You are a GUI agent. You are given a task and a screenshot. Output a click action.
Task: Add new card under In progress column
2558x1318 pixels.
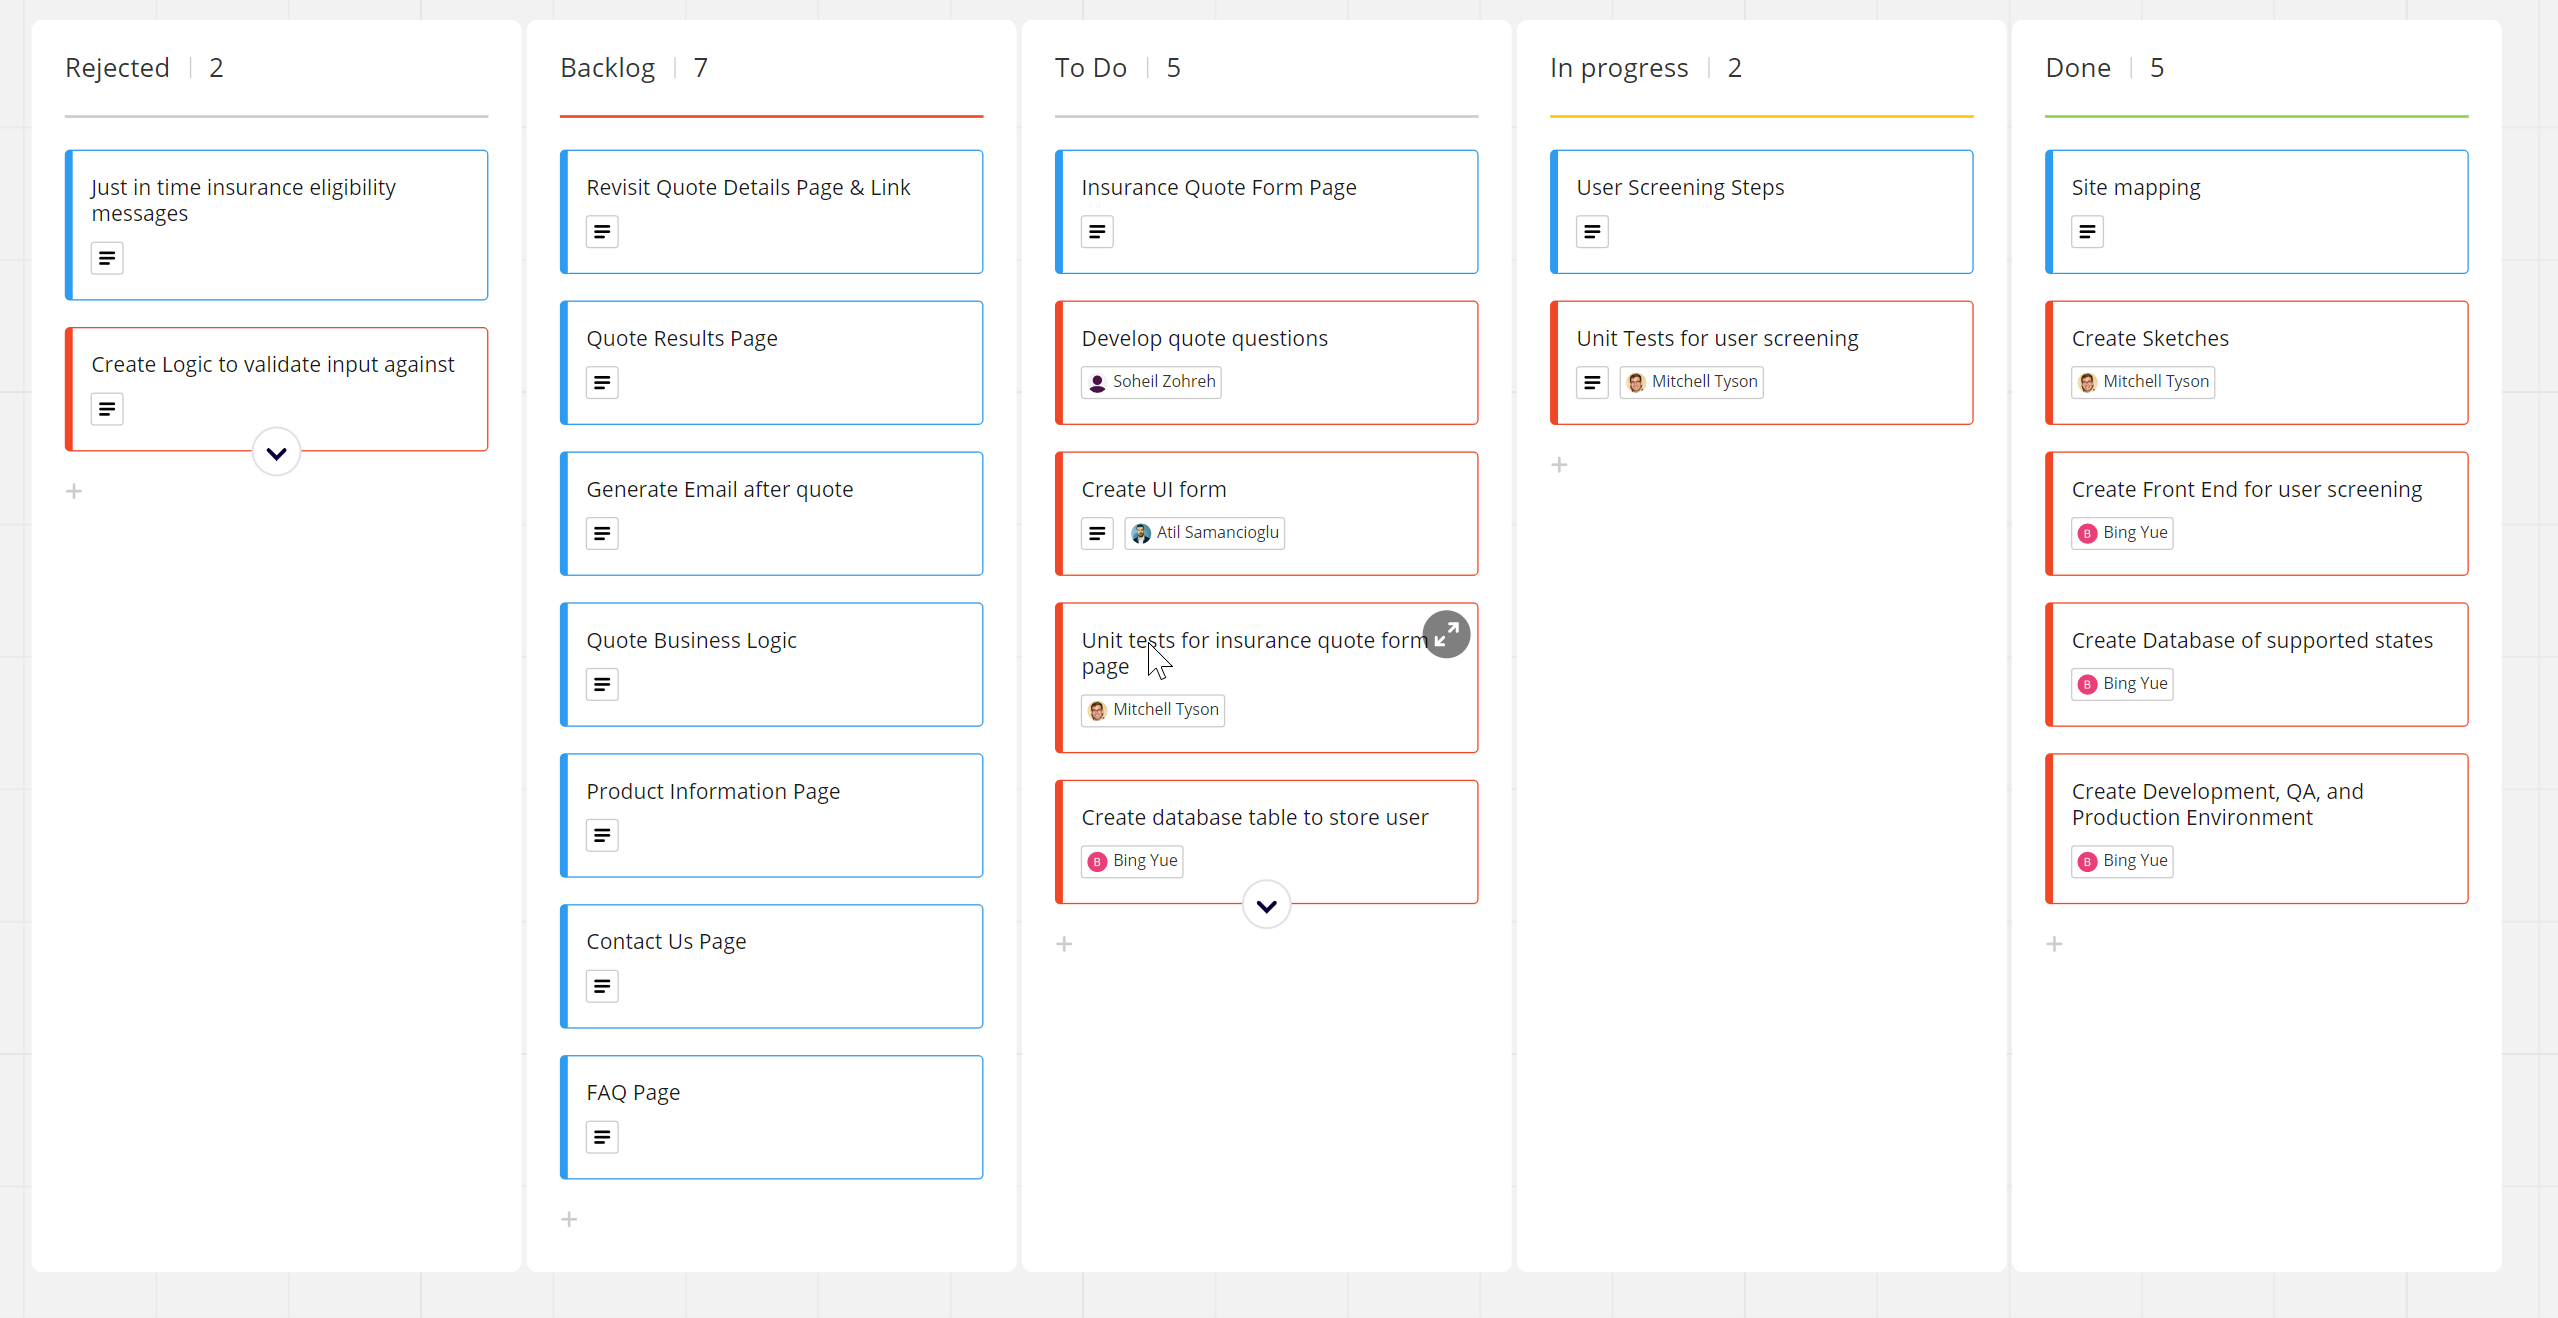click(x=1559, y=465)
